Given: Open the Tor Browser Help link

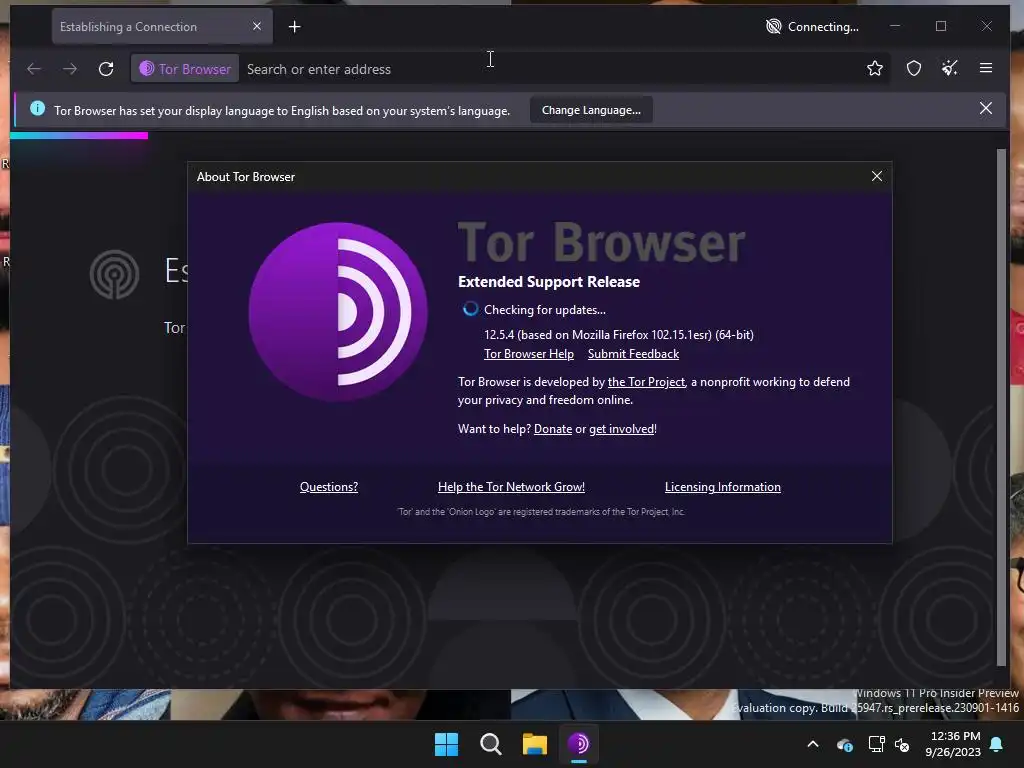Looking at the screenshot, I should 528,354.
